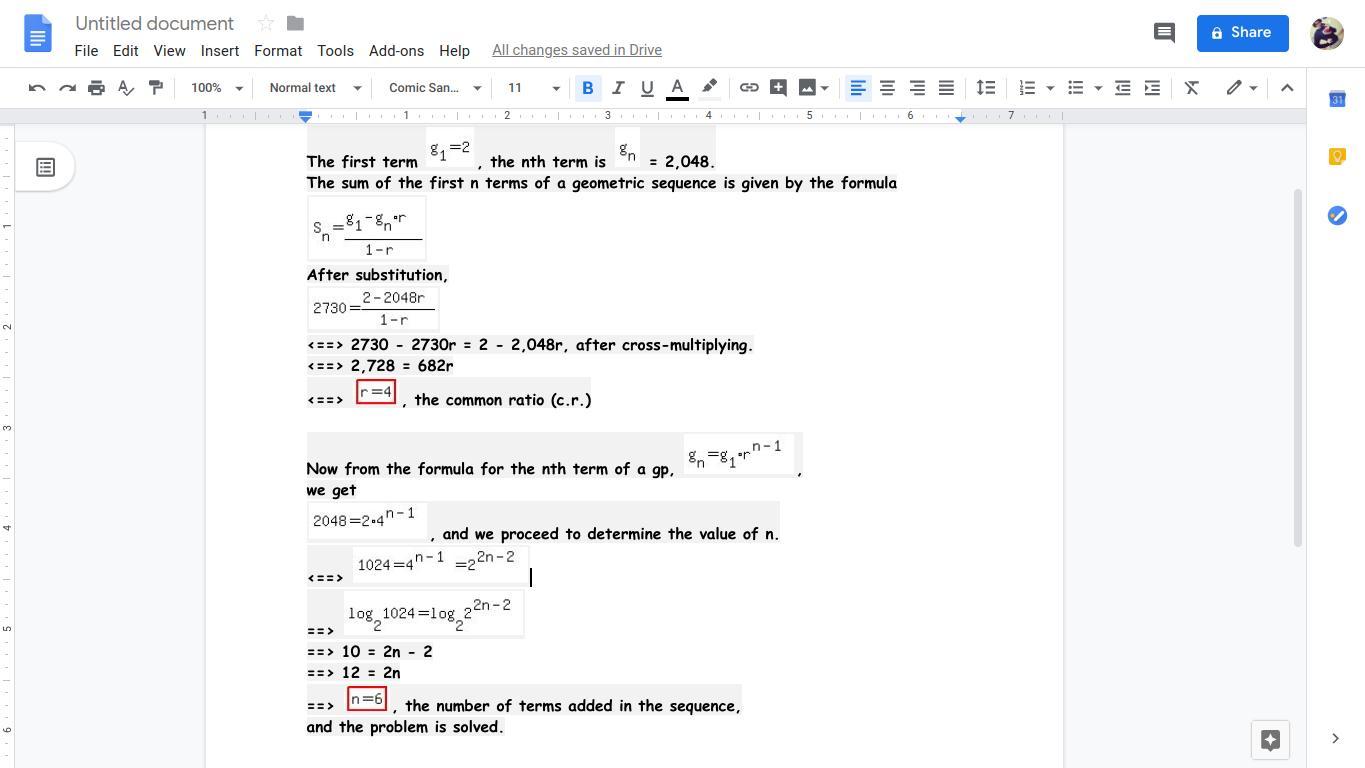The image size is (1365, 768).
Task: Show the document outline
Action: (x=45, y=167)
